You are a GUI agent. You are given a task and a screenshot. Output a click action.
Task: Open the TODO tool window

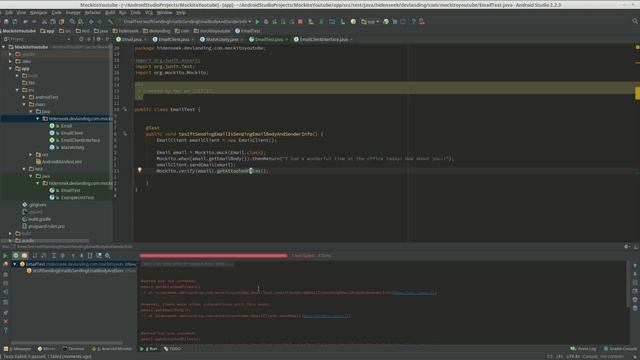tap(172, 349)
